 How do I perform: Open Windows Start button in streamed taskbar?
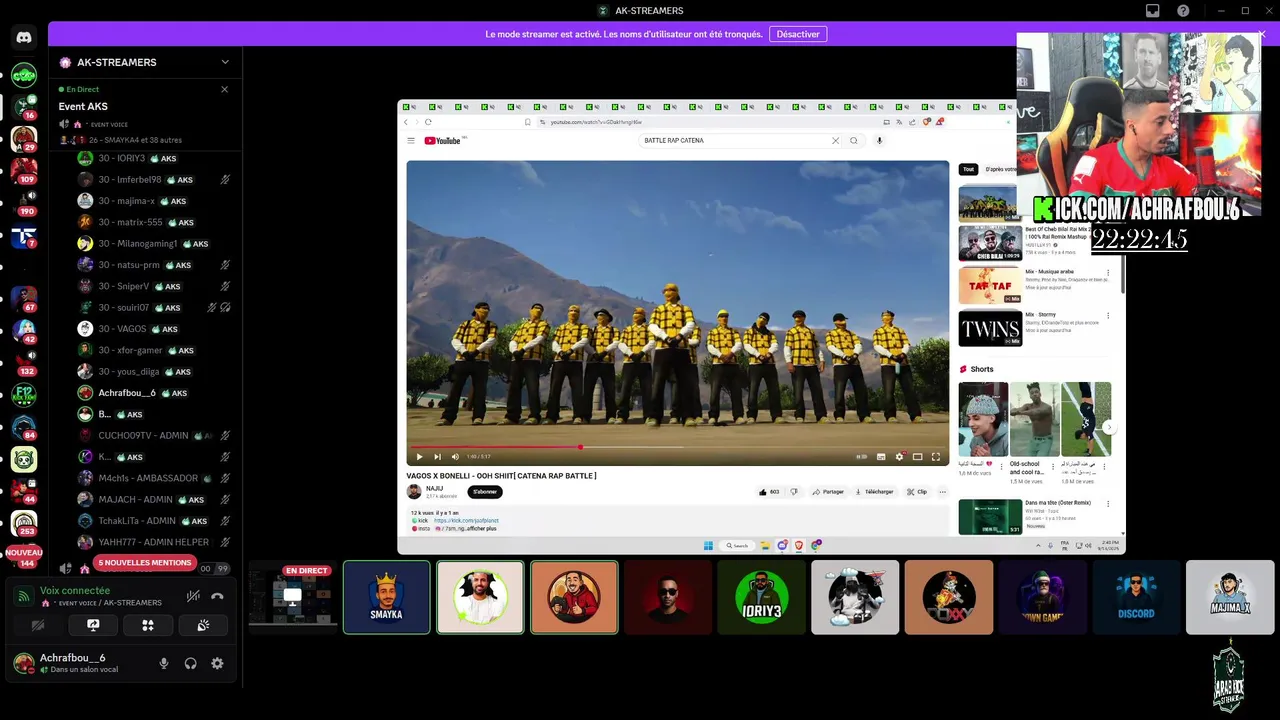(x=708, y=546)
